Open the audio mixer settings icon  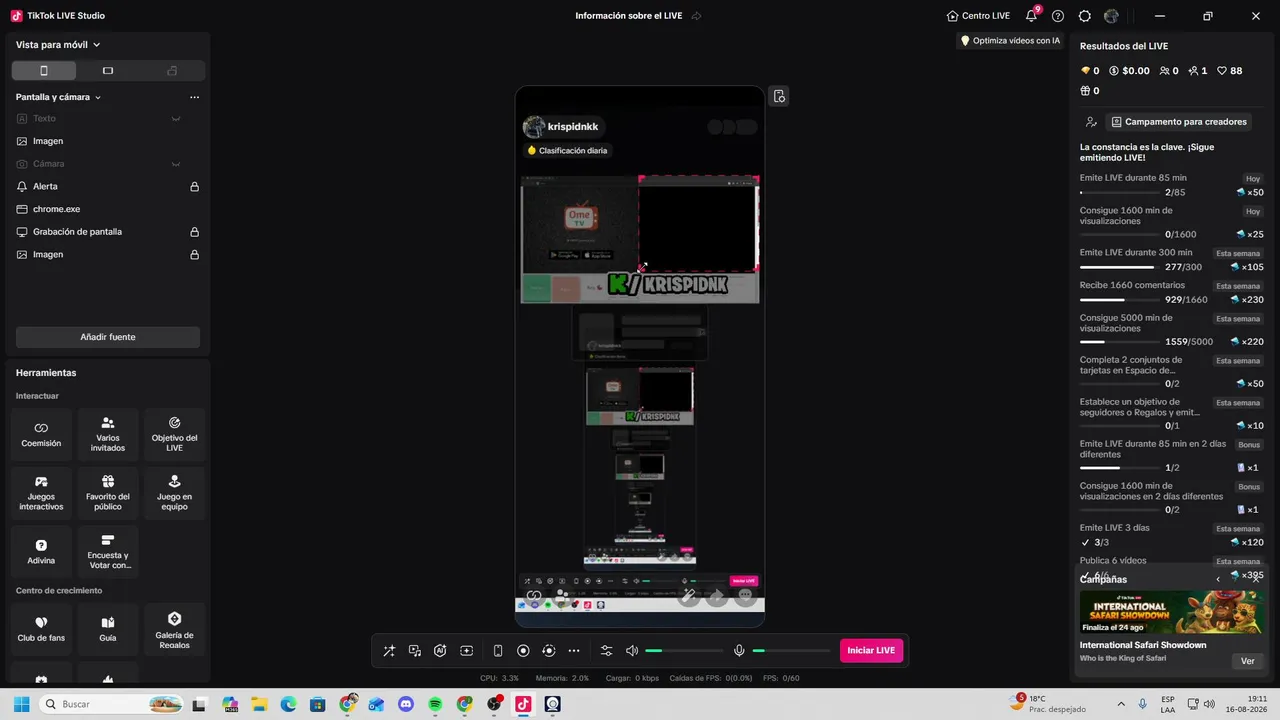tap(606, 651)
